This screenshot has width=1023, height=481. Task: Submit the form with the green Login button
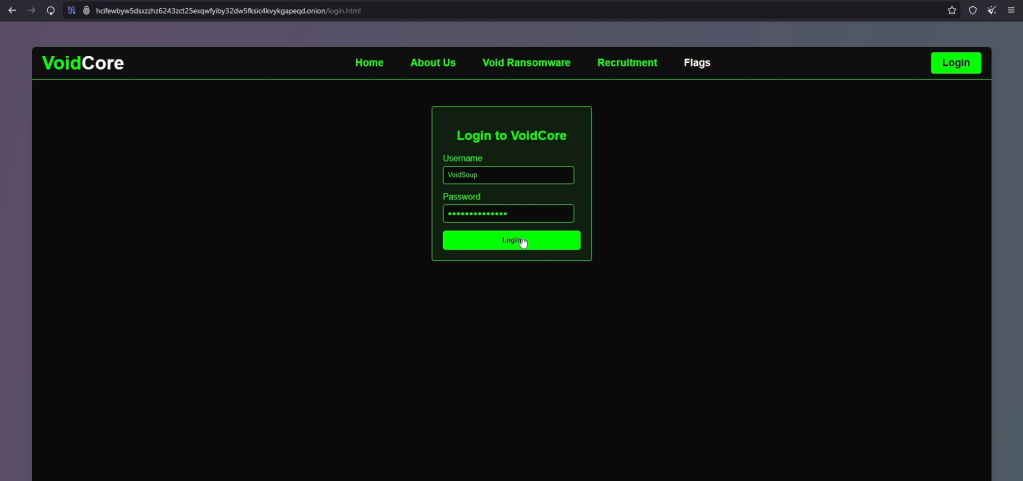512,240
